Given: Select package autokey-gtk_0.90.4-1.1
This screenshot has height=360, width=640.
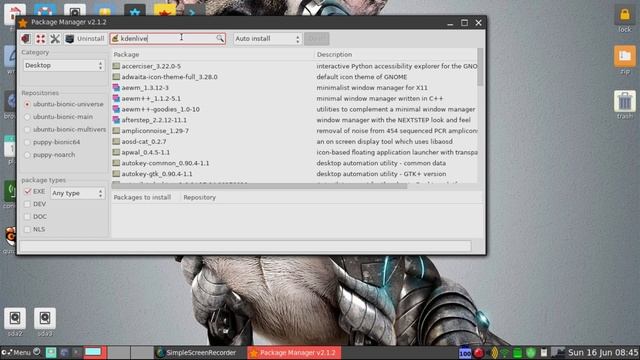Looking at the screenshot, I should 294,174.
